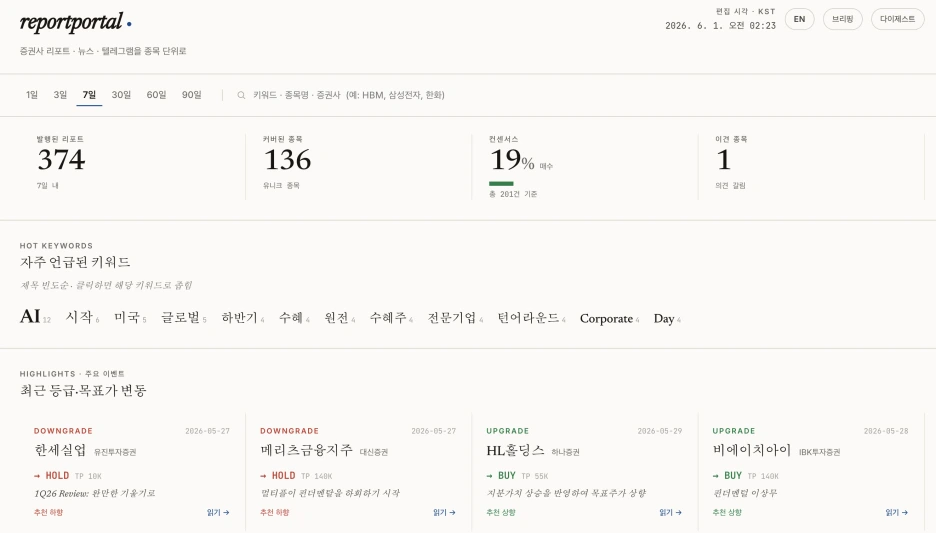The height and width of the screenshot is (533, 936).
Task: Filter by 전문기업 keyword
Action: [x=455, y=318]
